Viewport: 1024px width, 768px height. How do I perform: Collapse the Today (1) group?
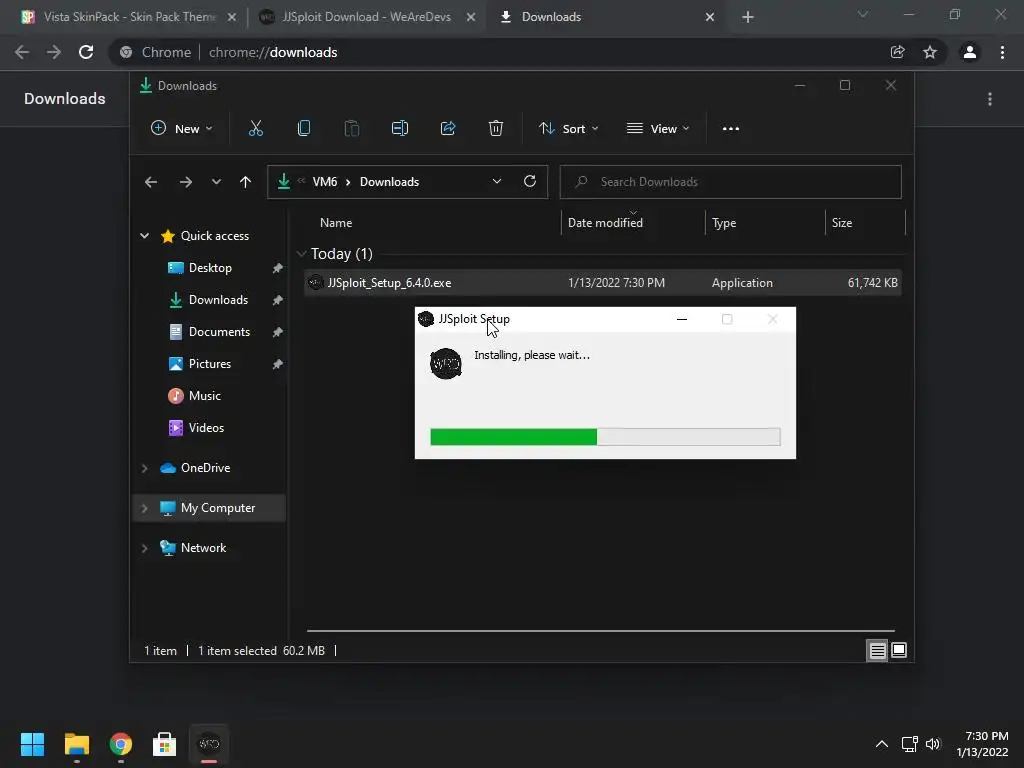point(301,253)
